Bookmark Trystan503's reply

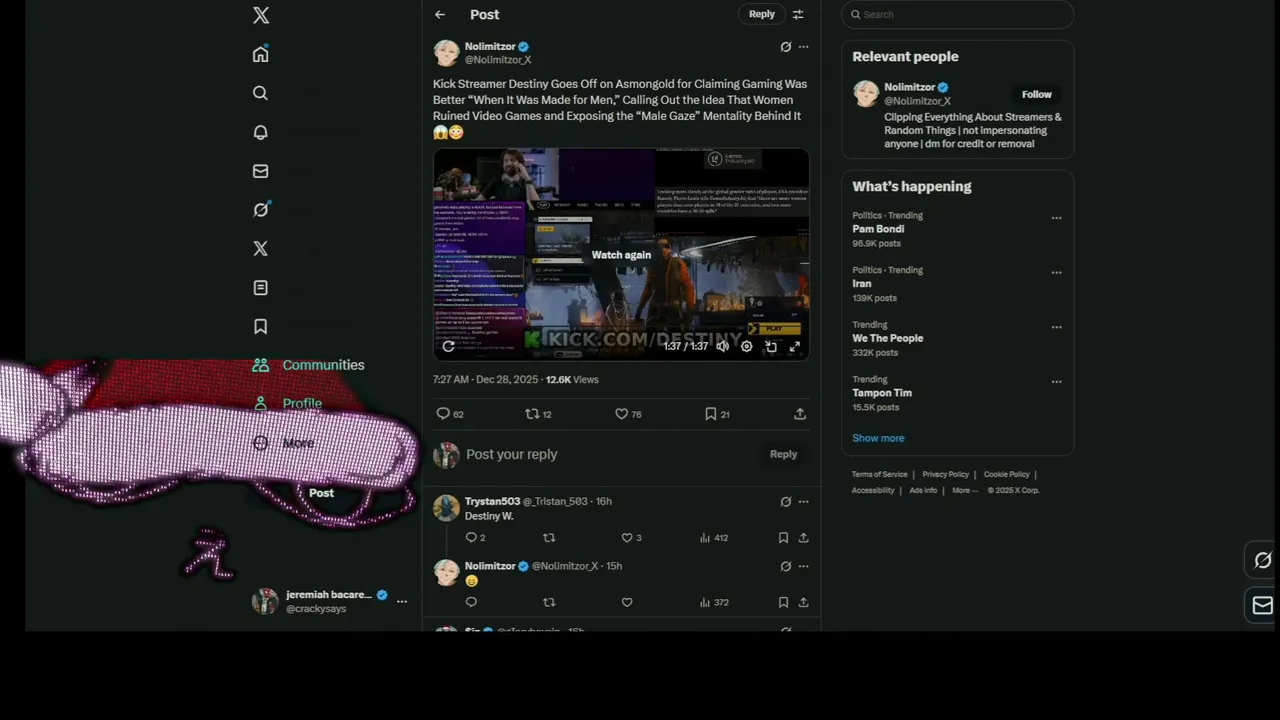coord(783,538)
